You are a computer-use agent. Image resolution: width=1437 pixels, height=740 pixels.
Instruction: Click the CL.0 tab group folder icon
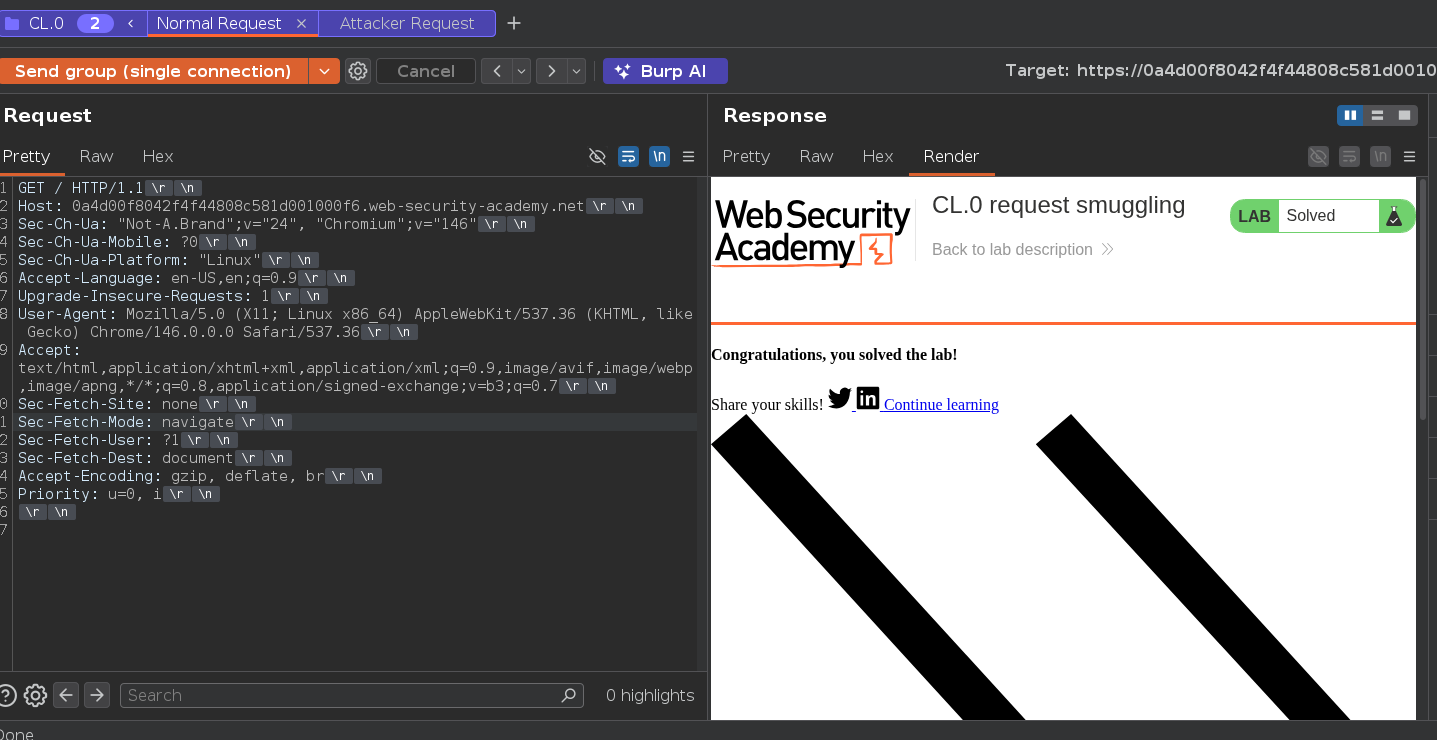coord(12,23)
